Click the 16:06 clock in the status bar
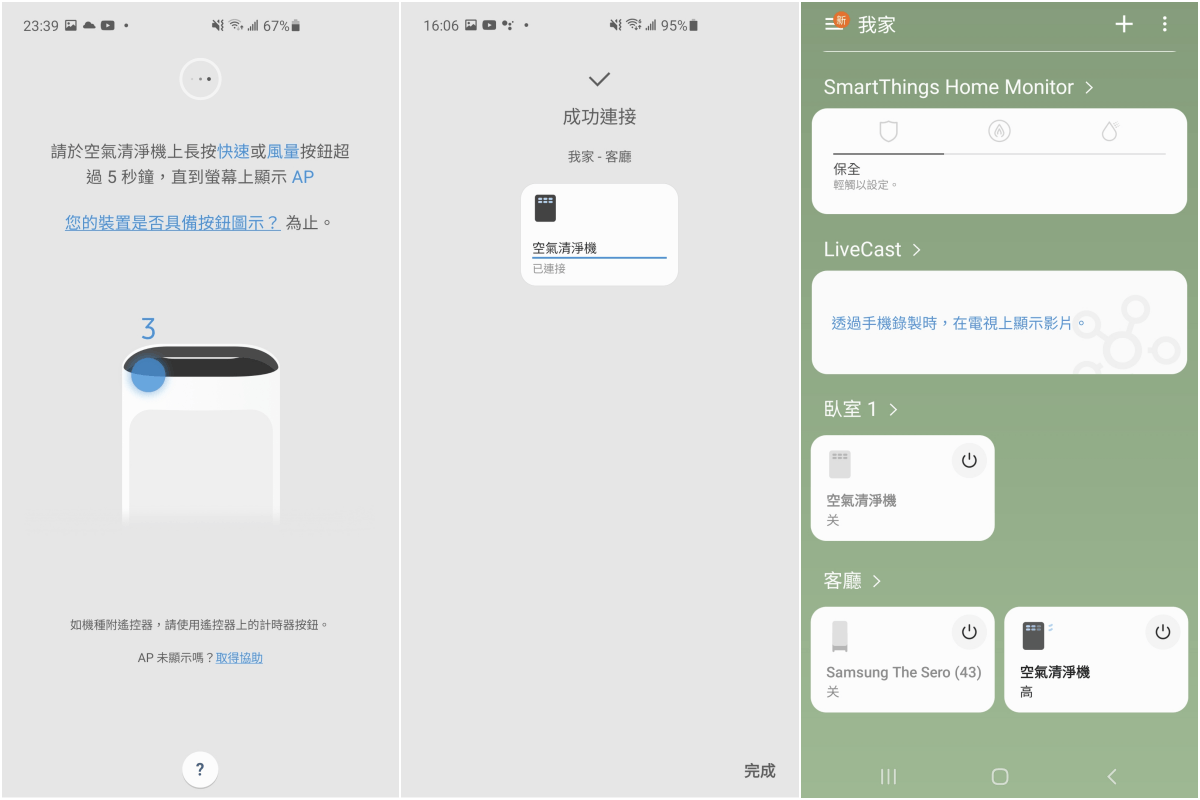The image size is (1200, 800). [x=441, y=26]
